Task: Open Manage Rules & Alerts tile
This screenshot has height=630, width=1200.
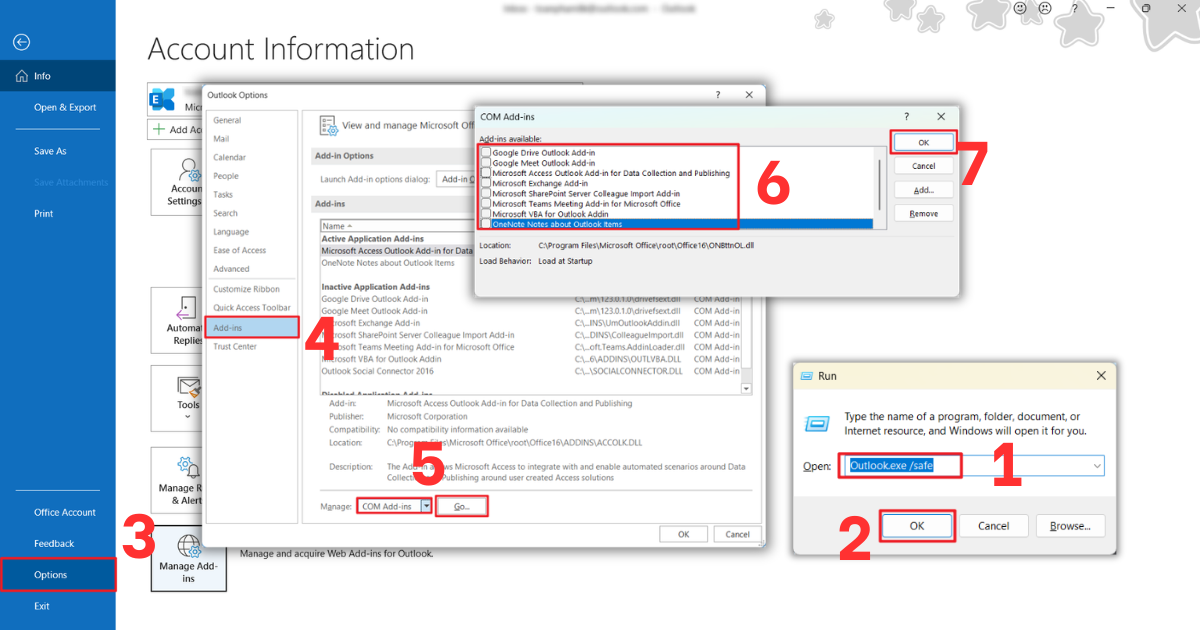Action: (x=177, y=479)
